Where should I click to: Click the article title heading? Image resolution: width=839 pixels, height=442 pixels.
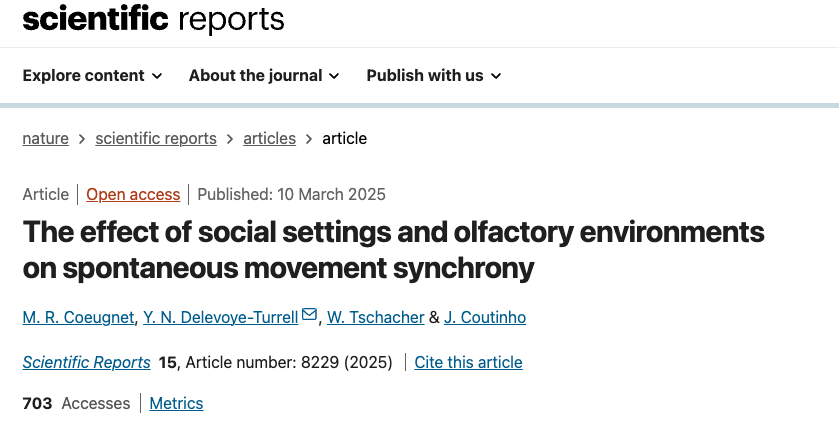393,250
